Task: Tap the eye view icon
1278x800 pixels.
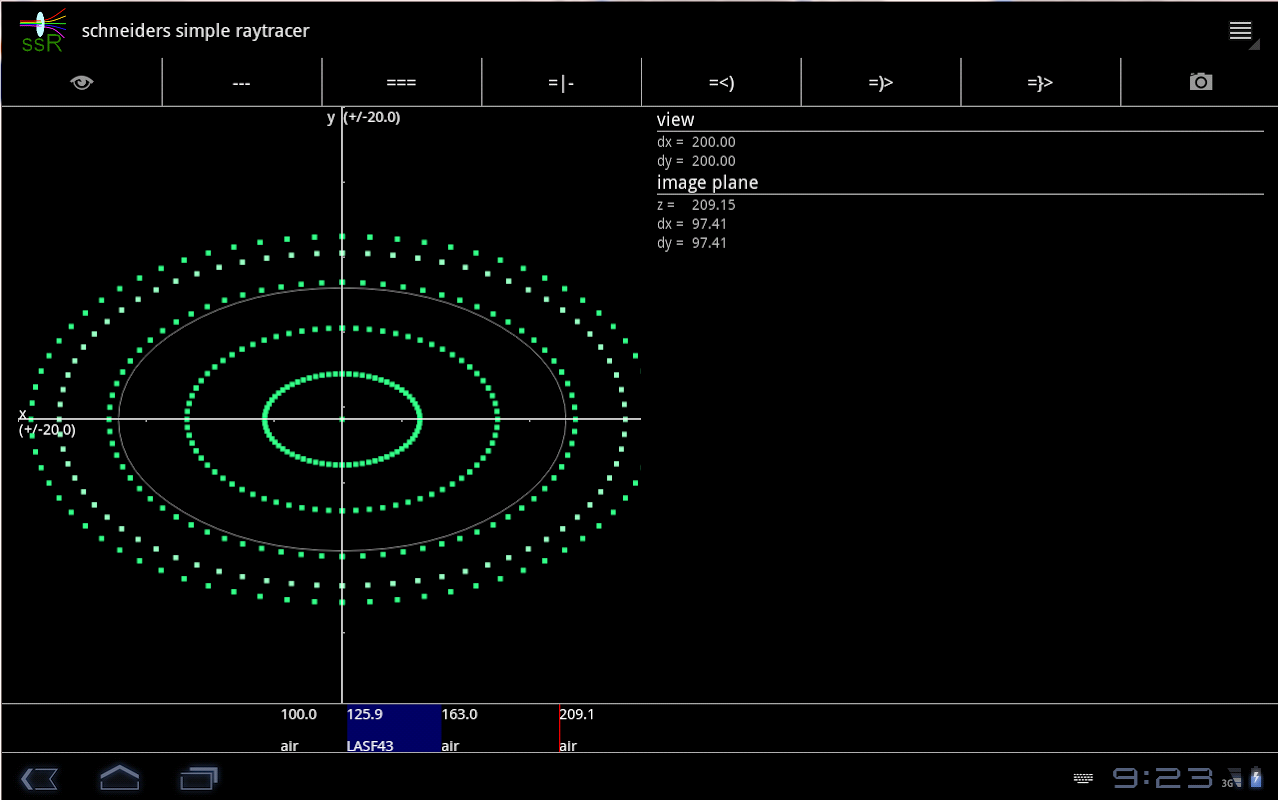Action: pyautogui.click(x=82, y=83)
